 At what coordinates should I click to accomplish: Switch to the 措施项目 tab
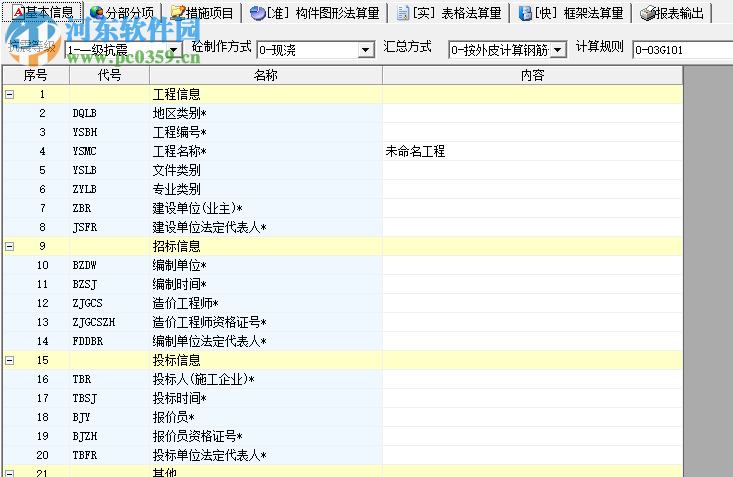coord(201,13)
